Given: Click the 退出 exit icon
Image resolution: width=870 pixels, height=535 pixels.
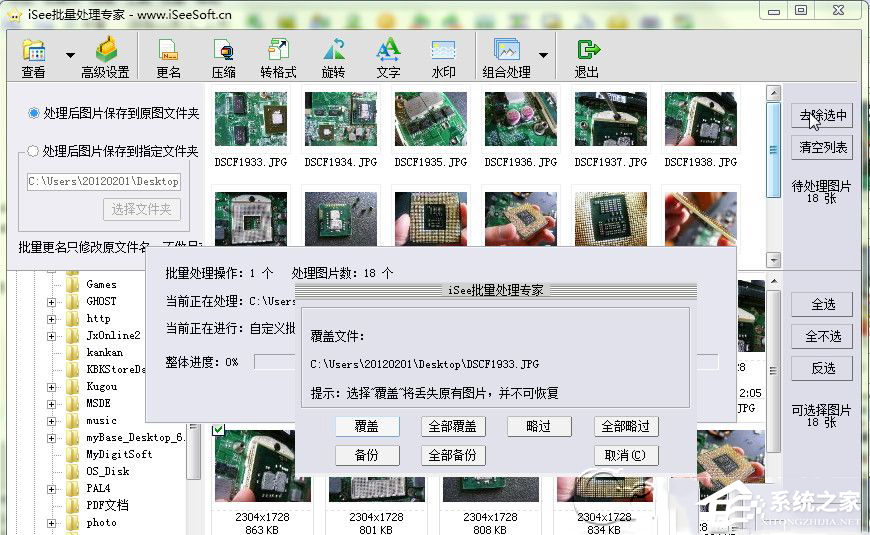Looking at the screenshot, I should click(x=587, y=59).
